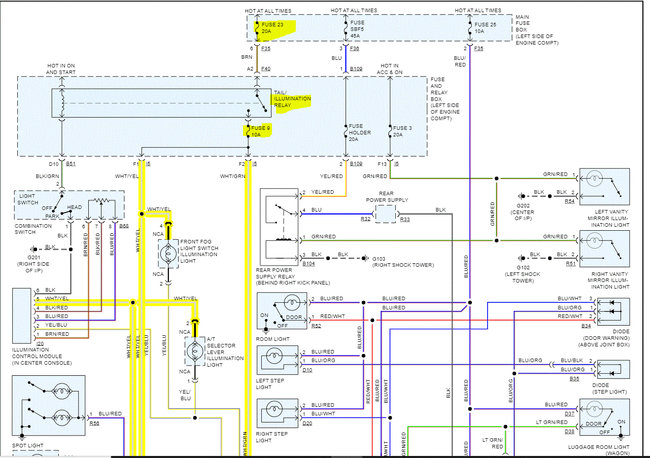Click the A/T SELECTOR LEVER ILLUMINATION LIGHT label
Image resolution: width=650 pixels, height=458 pixels.
pyautogui.click(x=225, y=351)
